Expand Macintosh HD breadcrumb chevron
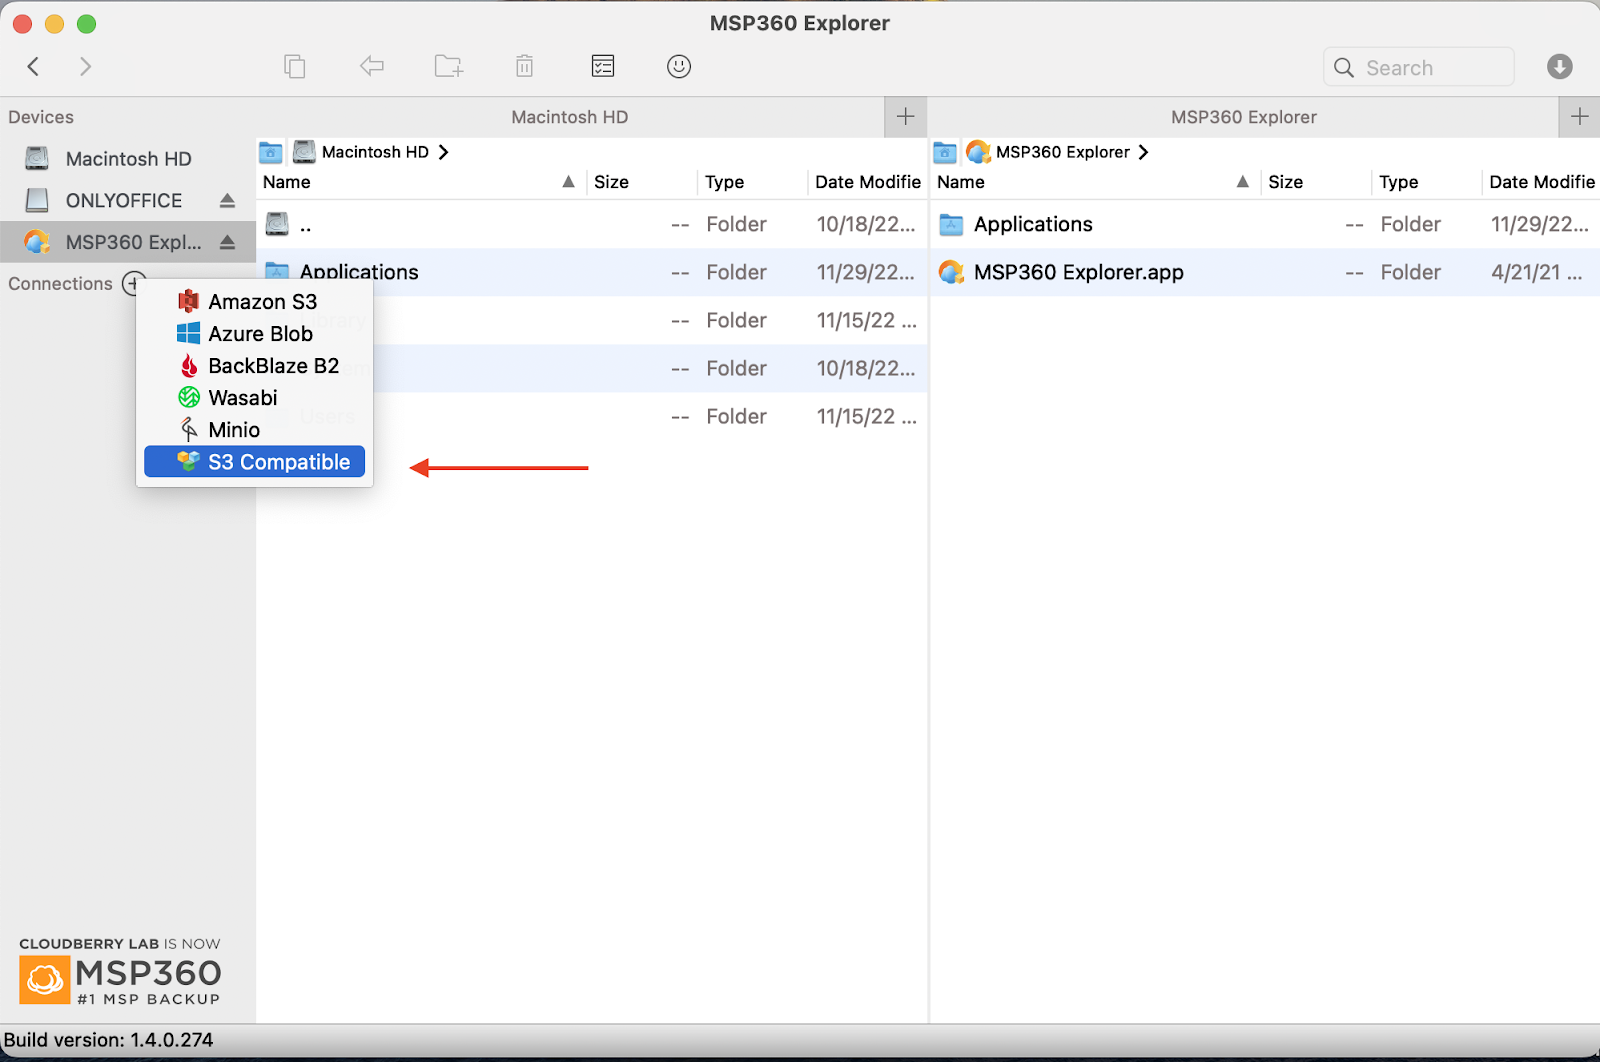This screenshot has width=1600, height=1062. click(x=443, y=152)
